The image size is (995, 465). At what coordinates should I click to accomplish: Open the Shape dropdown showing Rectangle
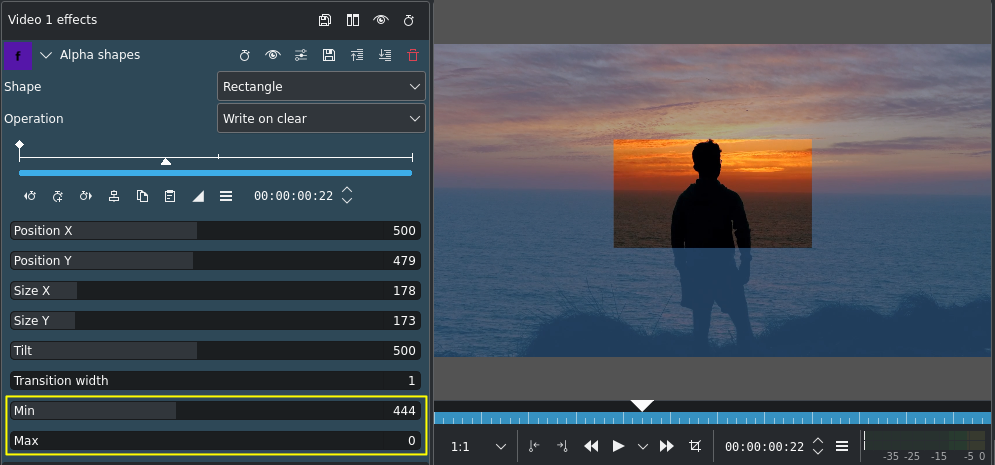321,86
